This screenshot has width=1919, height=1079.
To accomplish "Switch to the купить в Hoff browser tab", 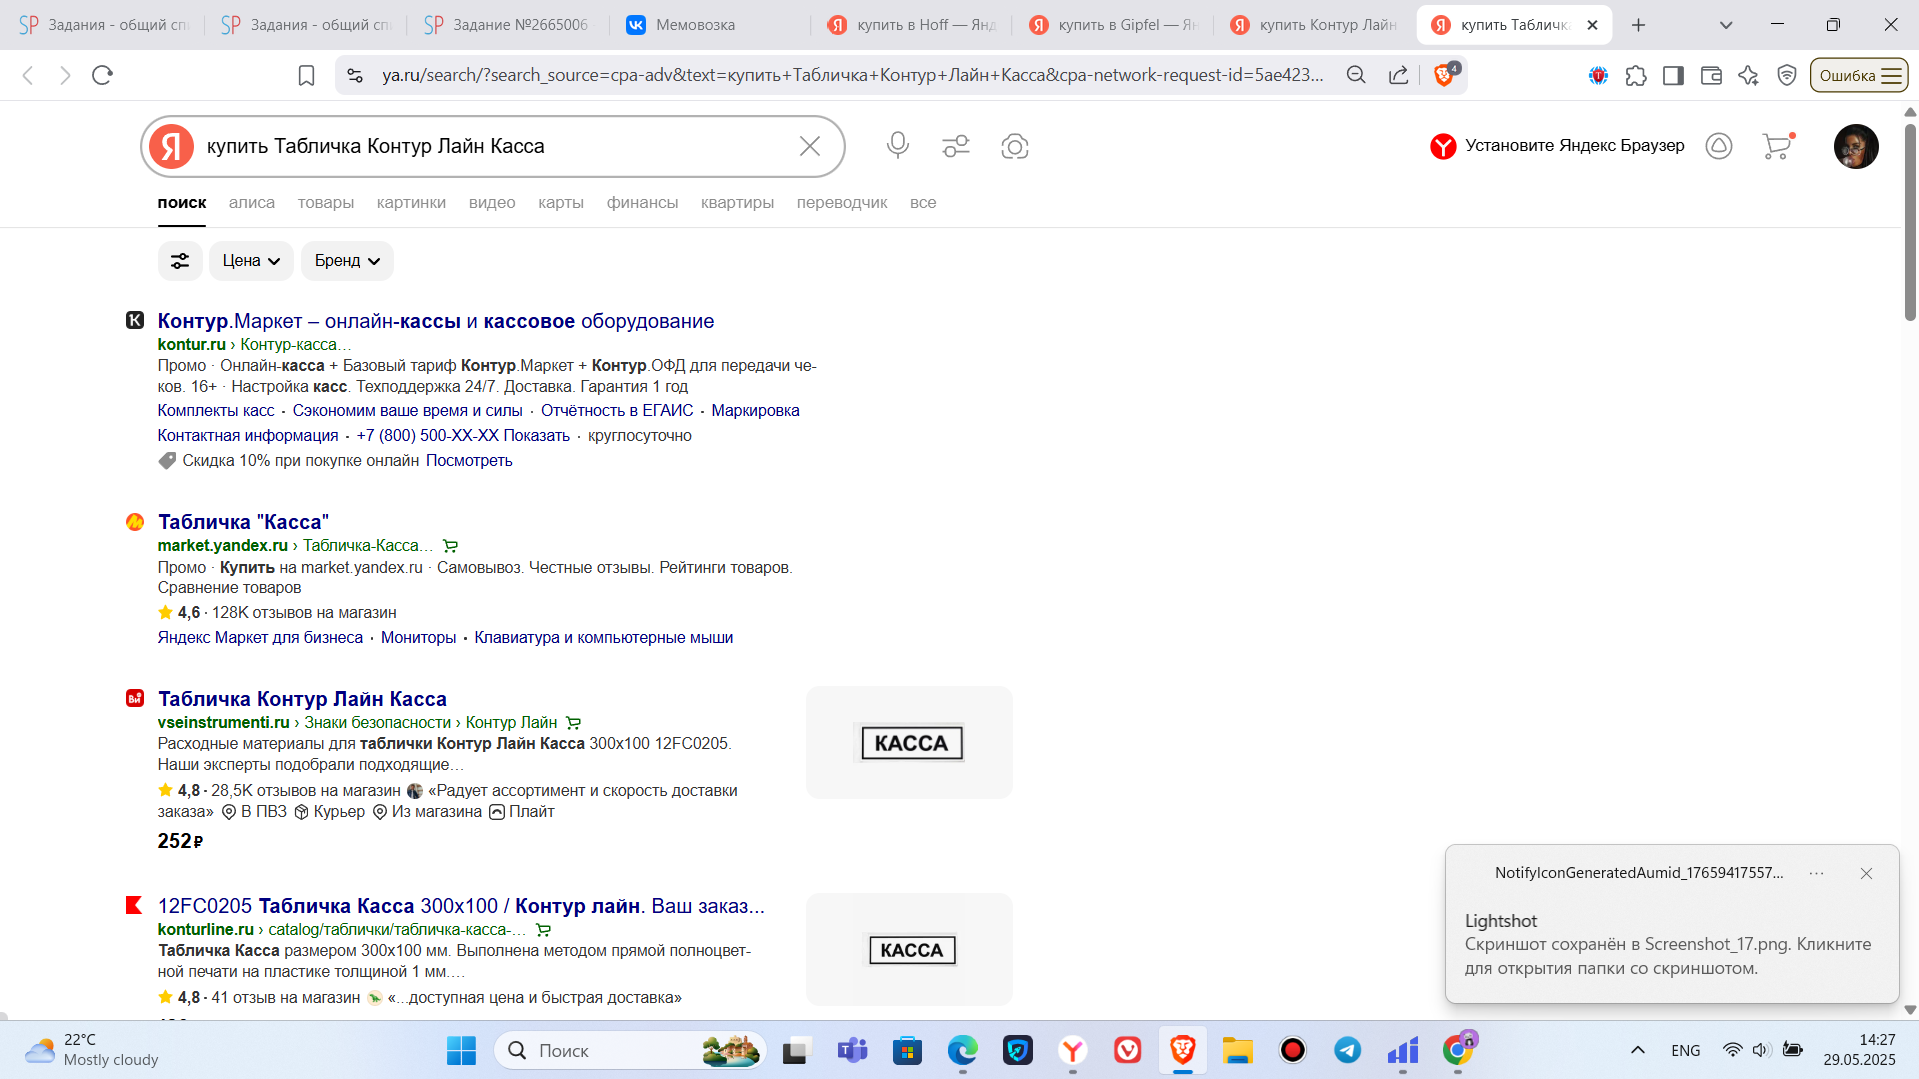I will click(x=912, y=25).
